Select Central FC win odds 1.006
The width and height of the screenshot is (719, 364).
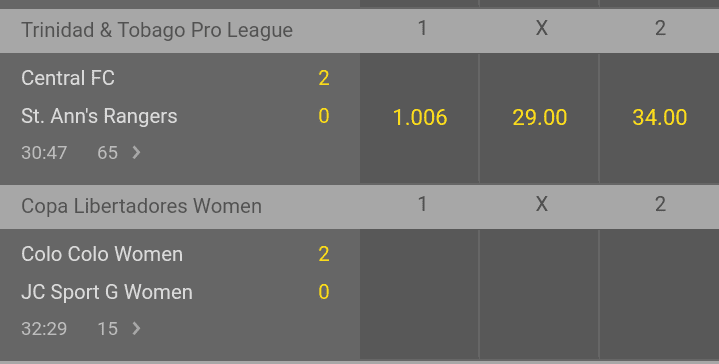[420, 118]
